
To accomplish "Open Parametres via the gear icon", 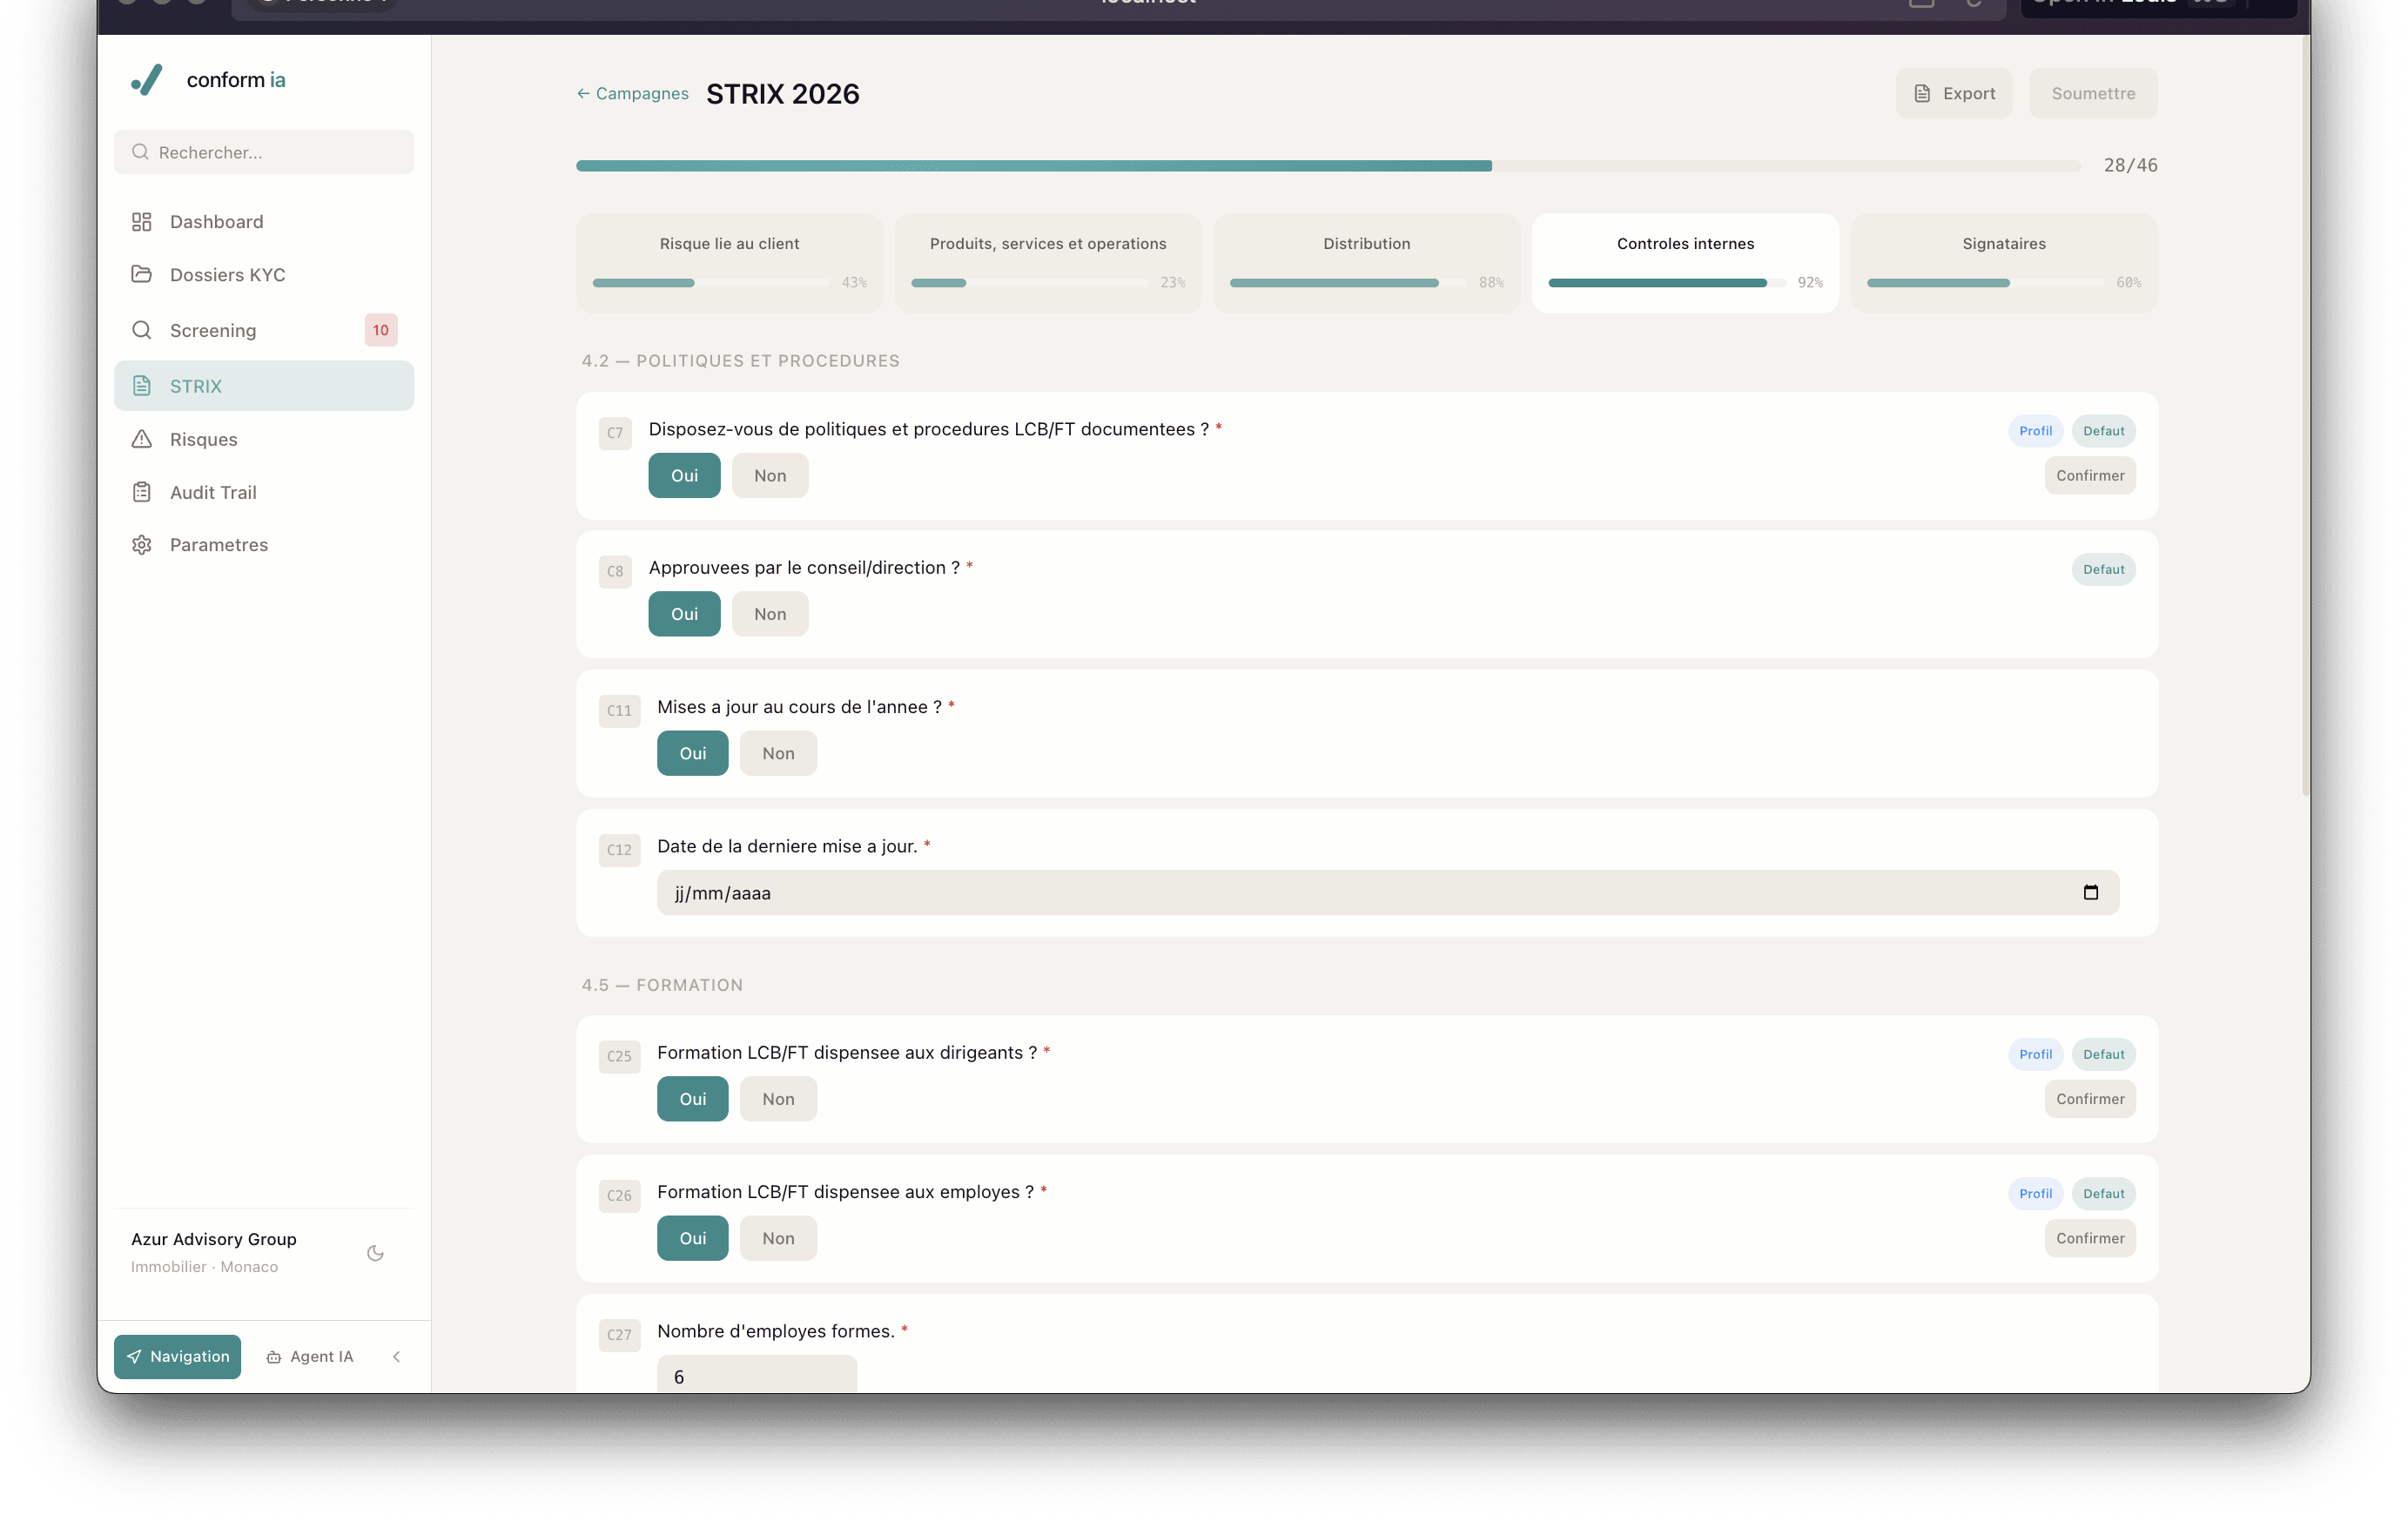I will 142,545.
